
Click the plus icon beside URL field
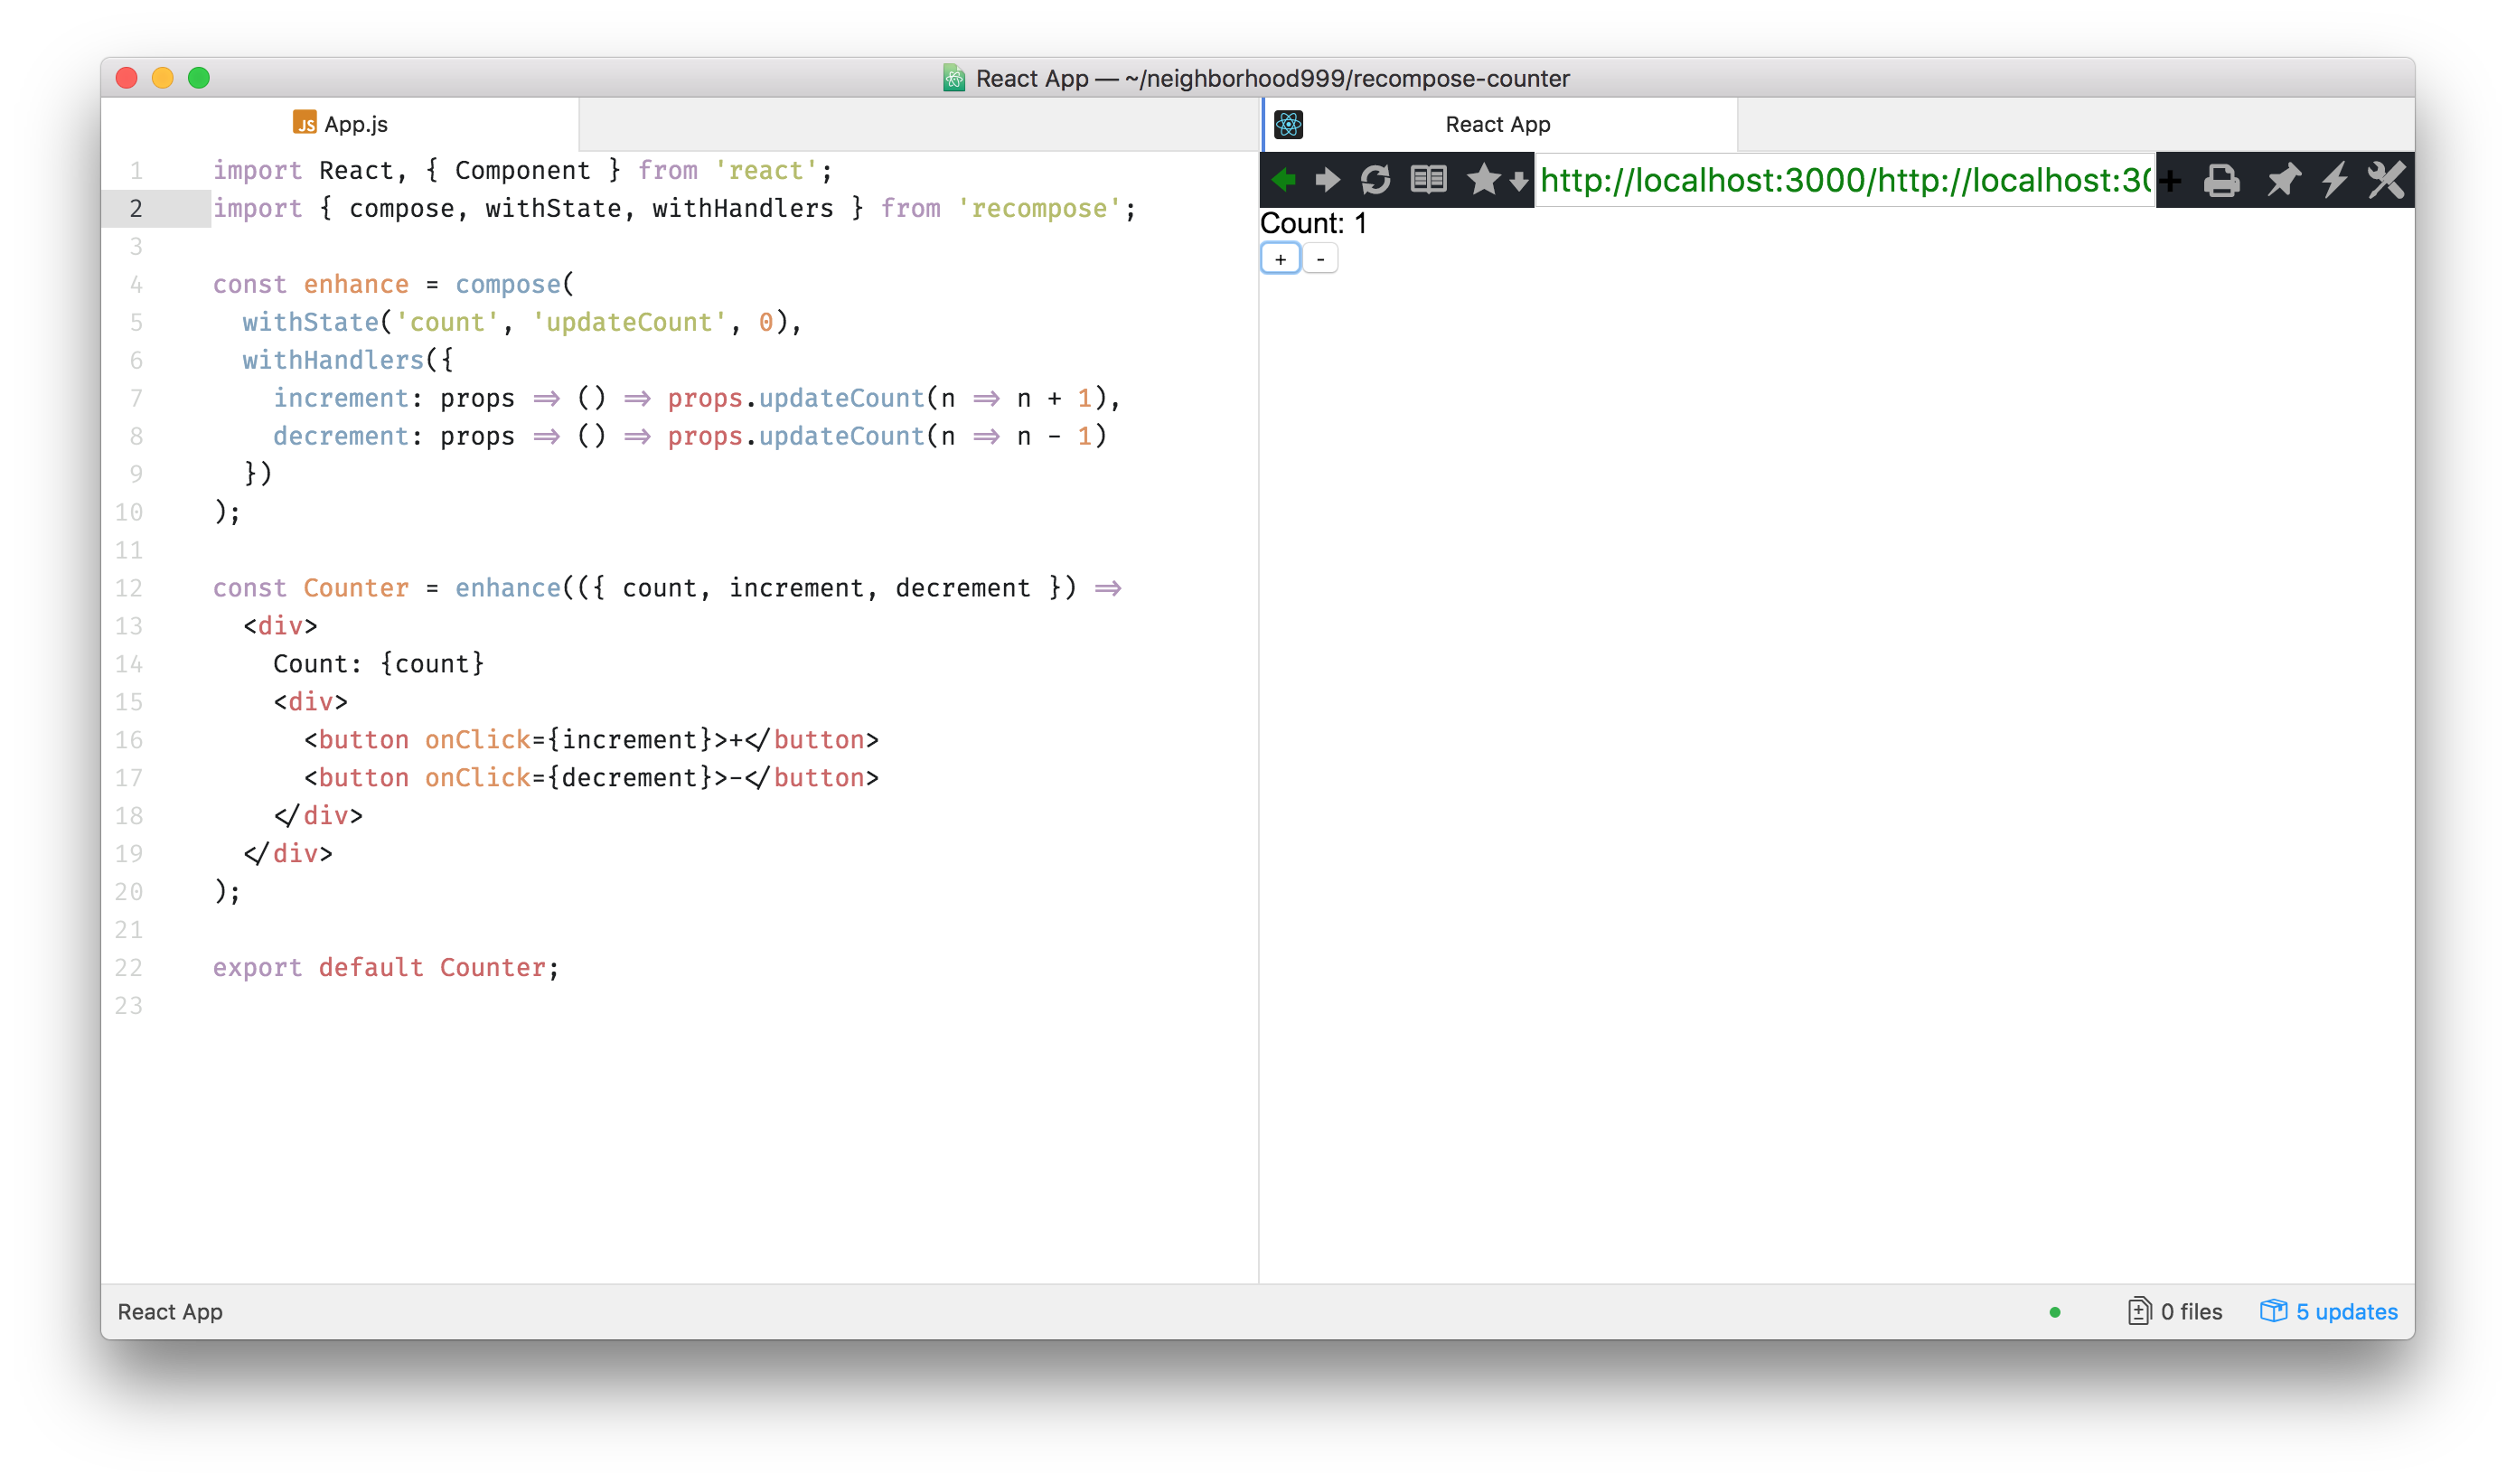pos(2170,181)
